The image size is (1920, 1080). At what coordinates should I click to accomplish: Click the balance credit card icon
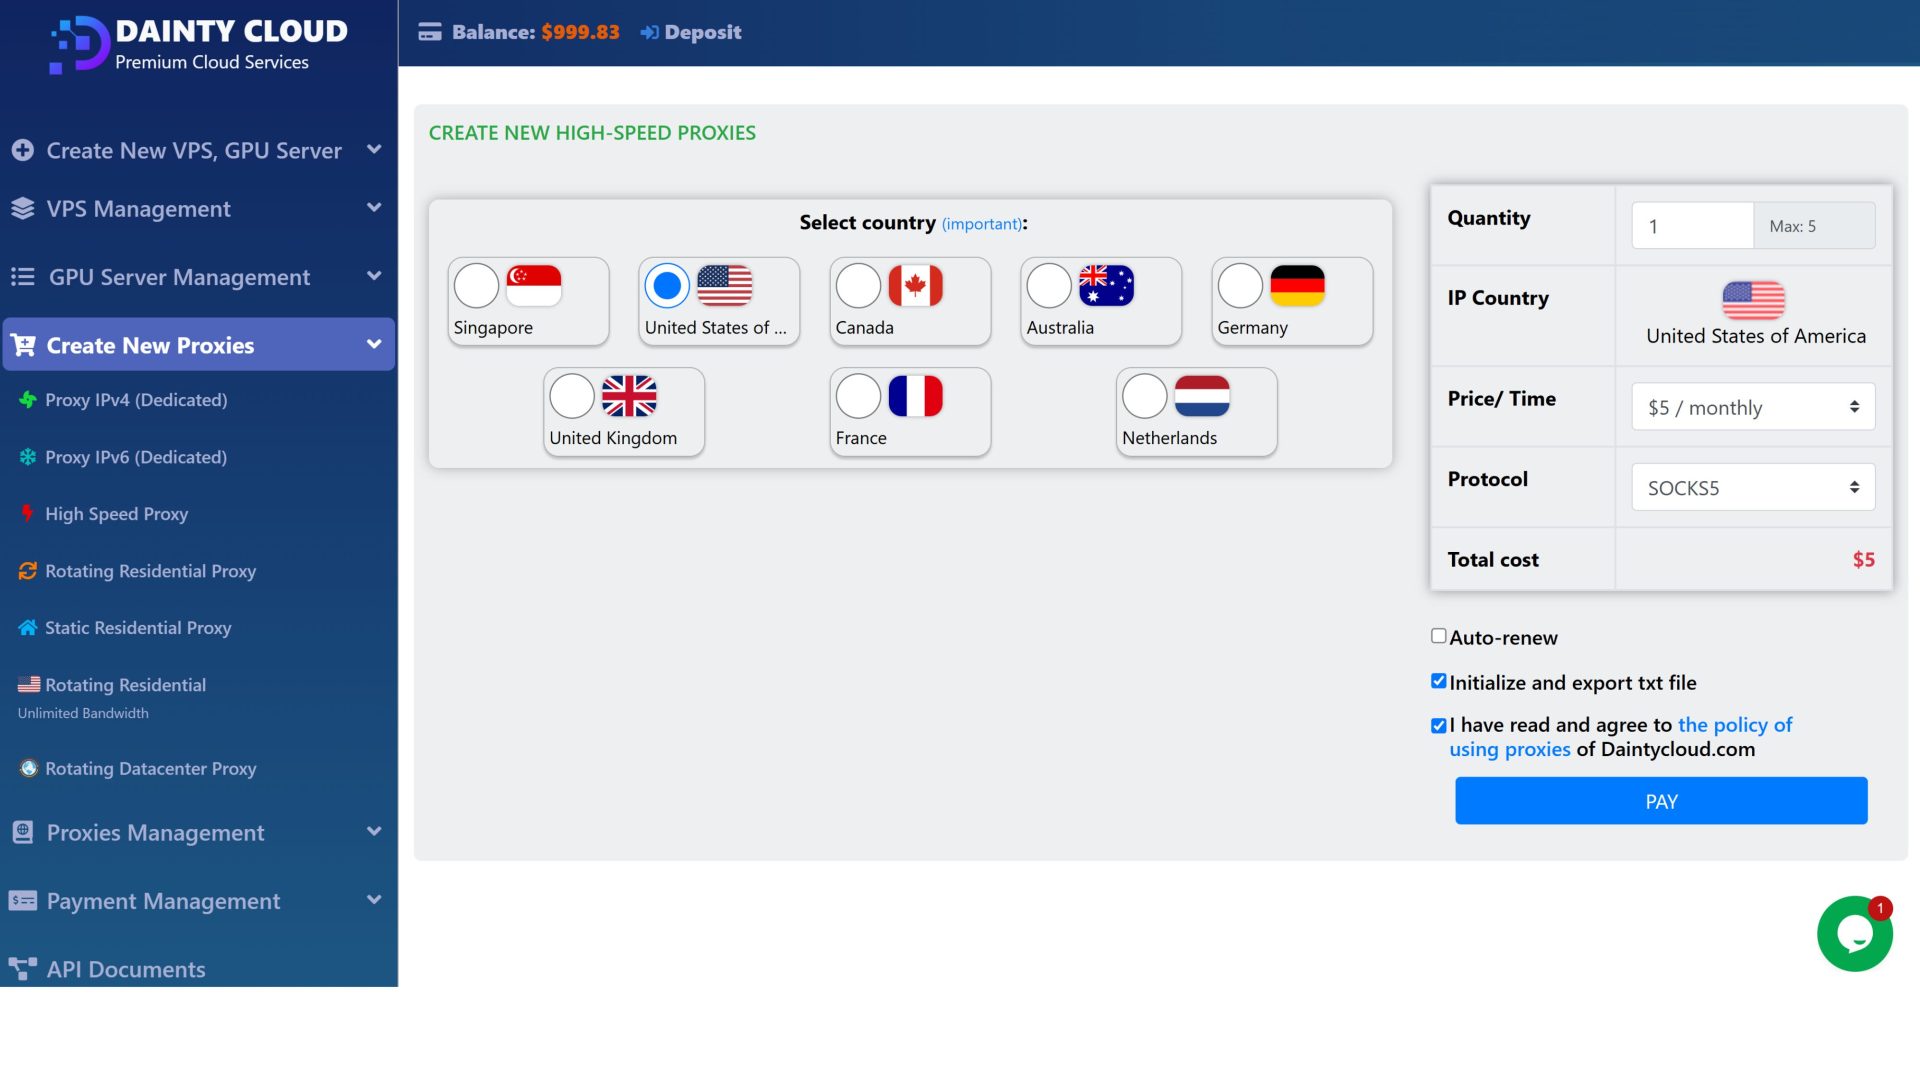coord(430,32)
